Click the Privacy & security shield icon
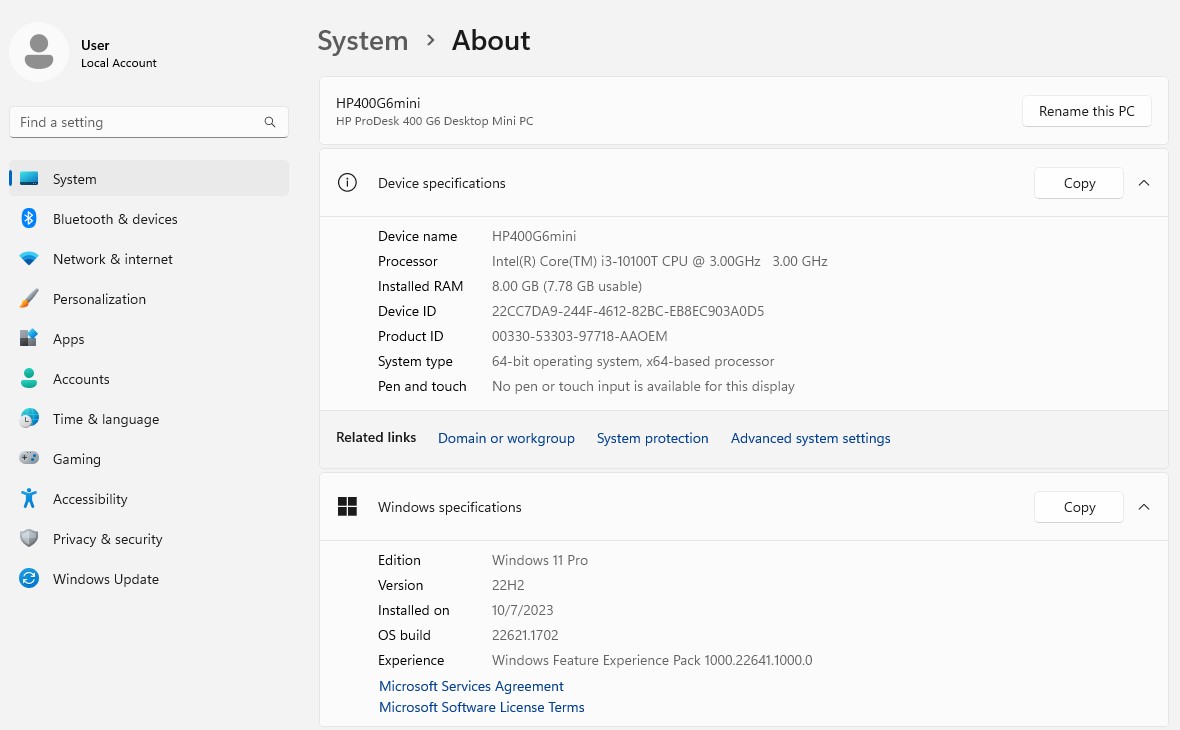This screenshot has width=1180, height=730. pos(29,538)
